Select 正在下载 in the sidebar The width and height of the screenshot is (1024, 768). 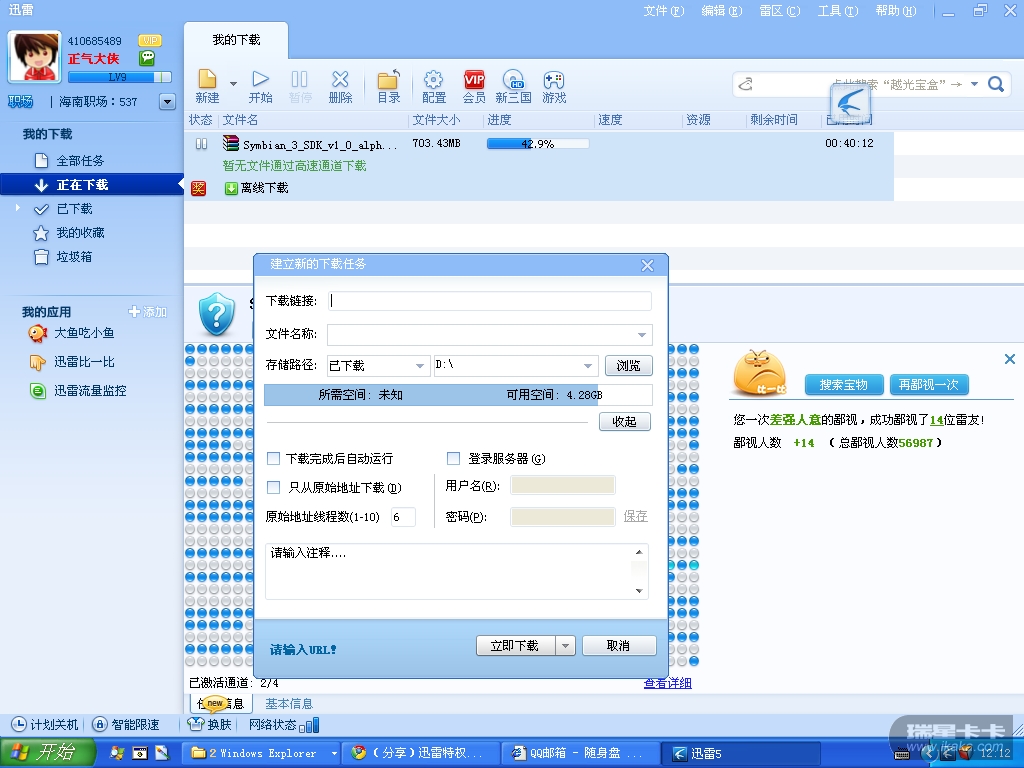(x=91, y=185)
